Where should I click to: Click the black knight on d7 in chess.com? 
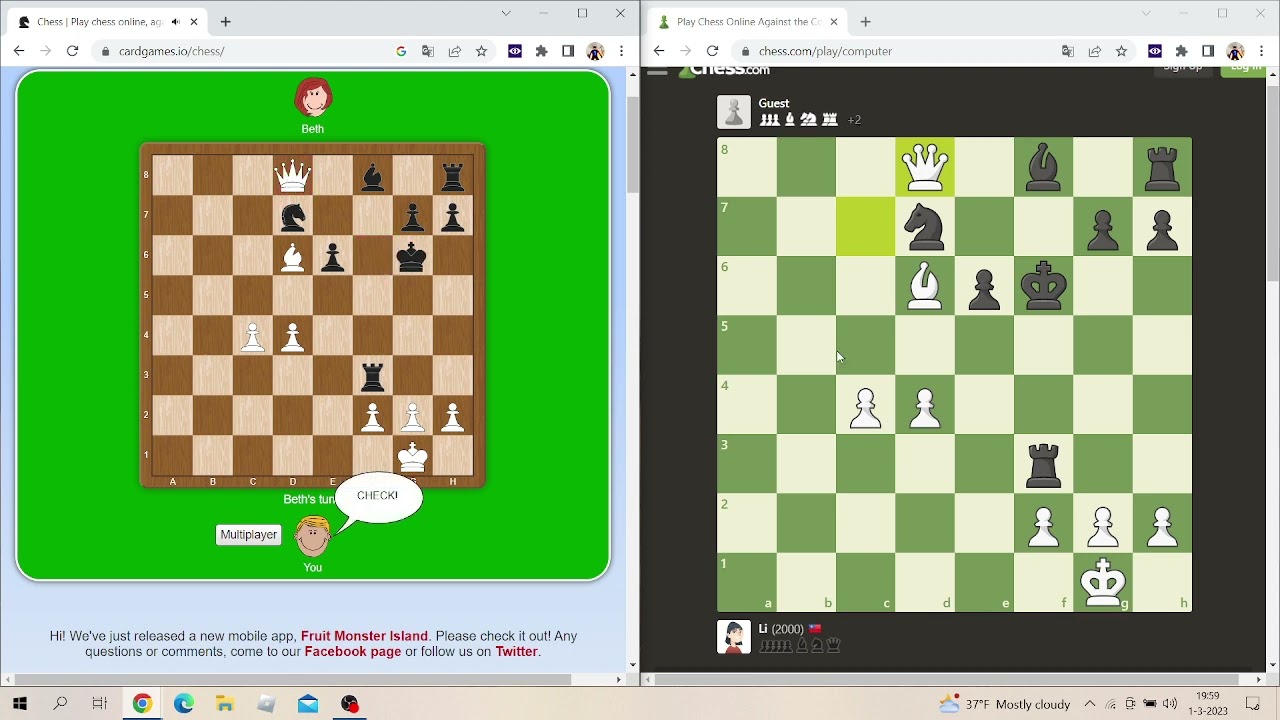pos(925,226)
